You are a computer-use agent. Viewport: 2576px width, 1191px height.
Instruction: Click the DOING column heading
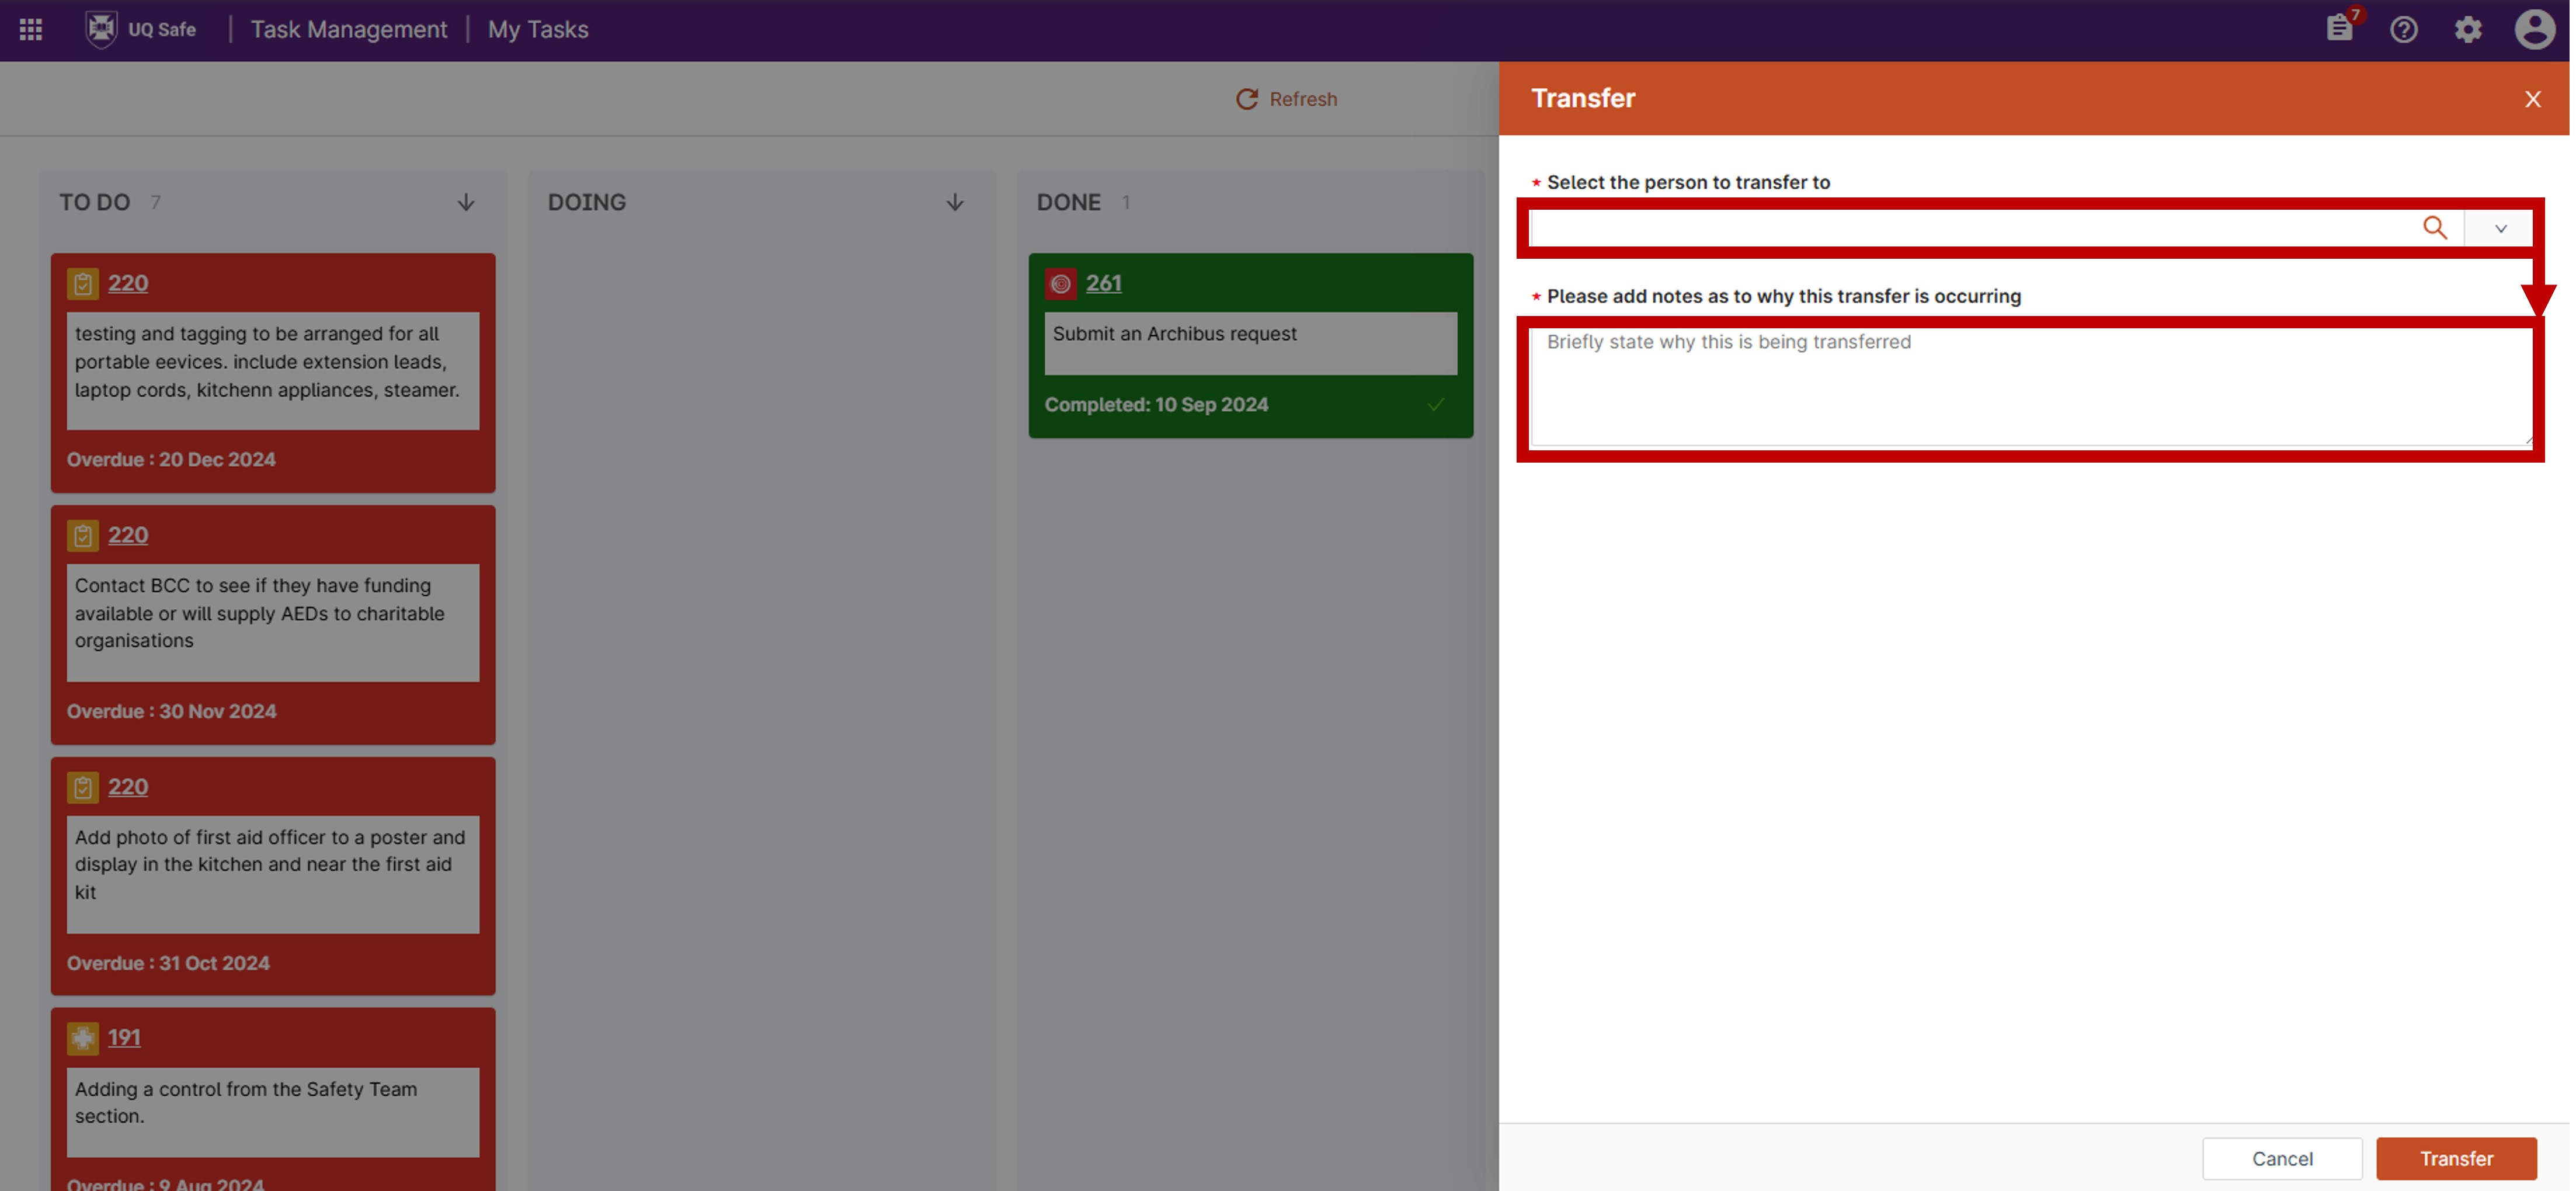point(587,202)
